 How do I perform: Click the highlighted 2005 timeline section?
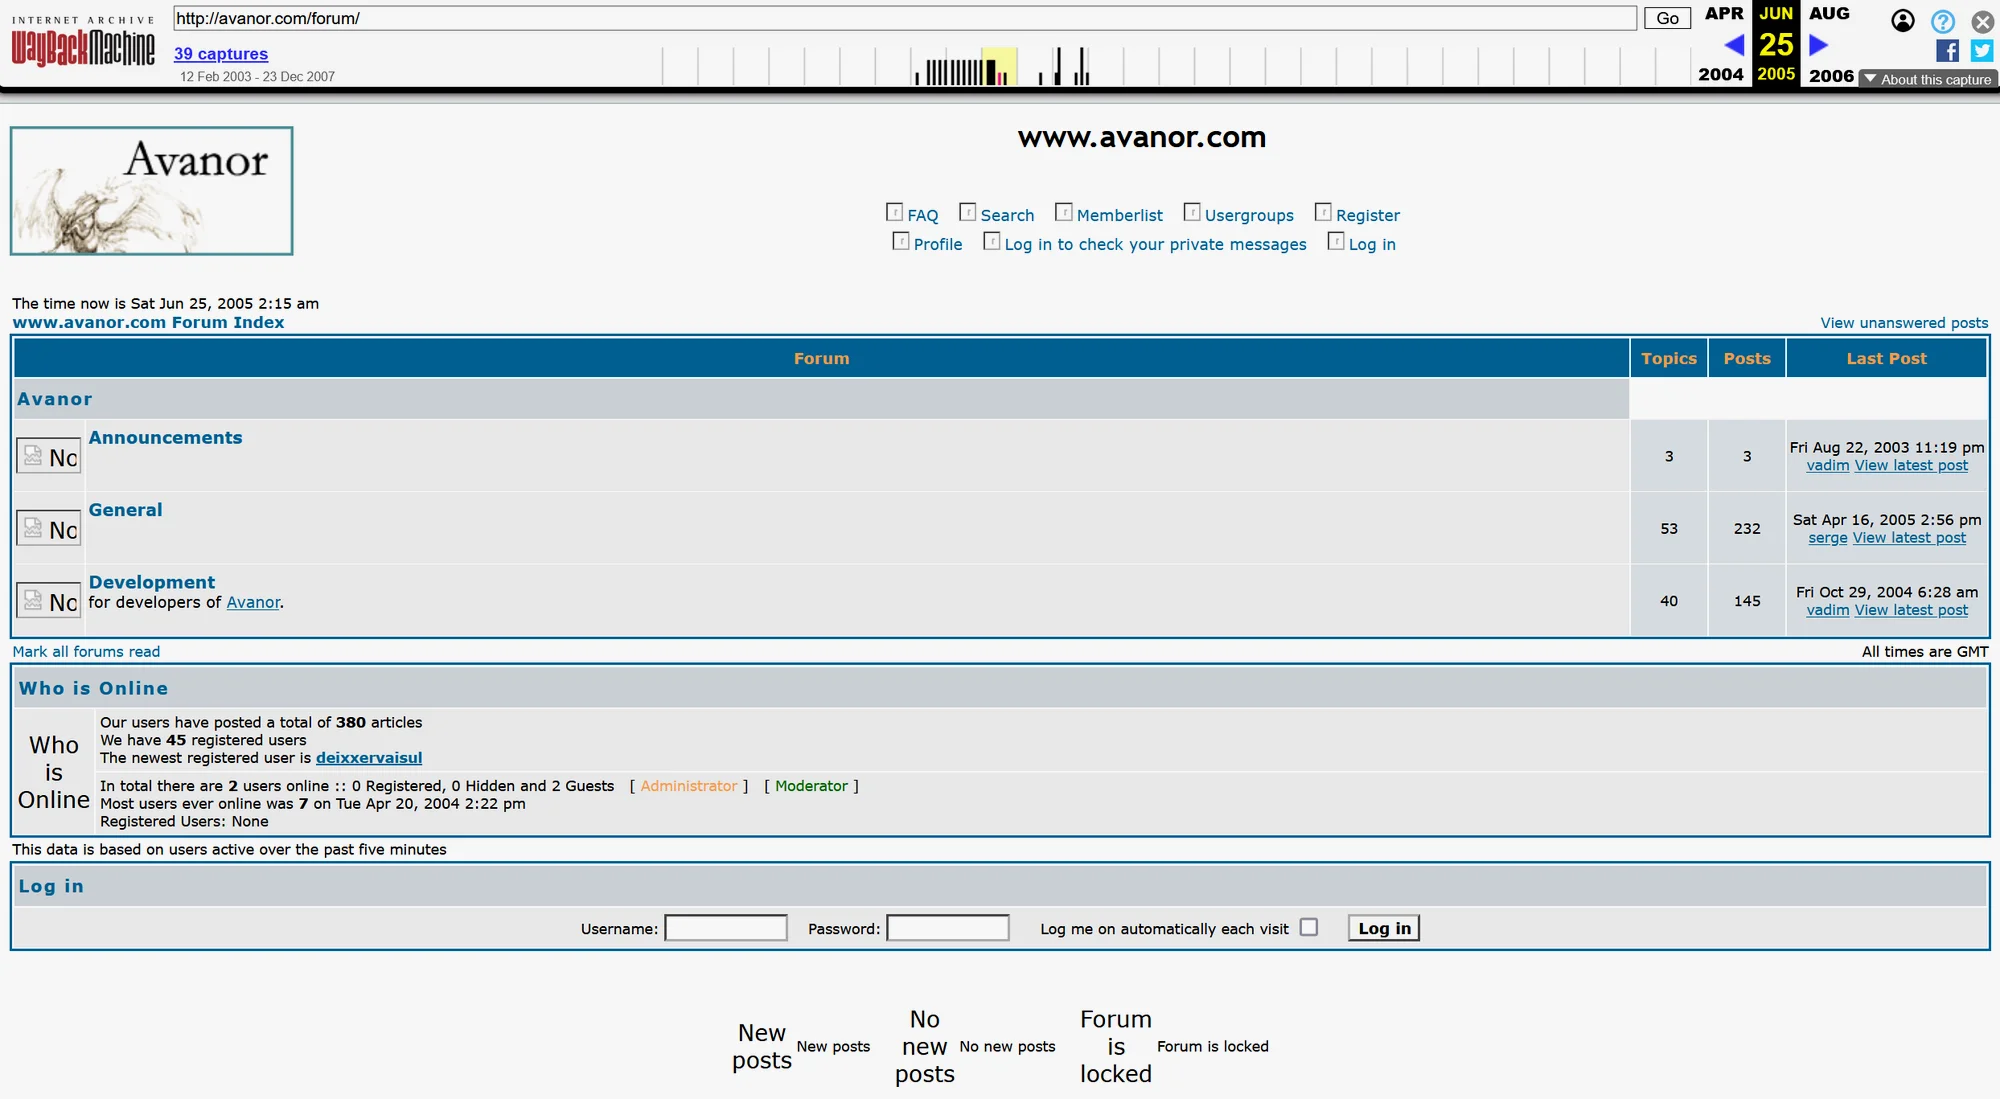click(x=999, y=66)
